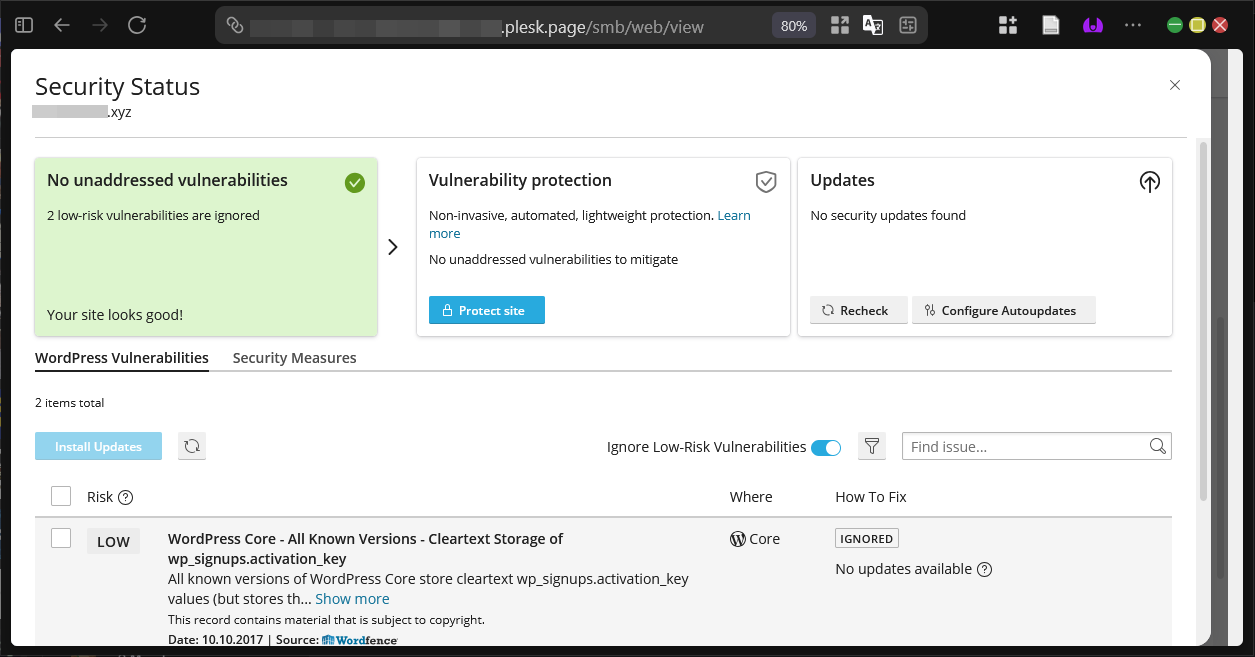Open Configure Autoupdates
The height and width of the screenshot is (657, 1255).
point(1004,310)
